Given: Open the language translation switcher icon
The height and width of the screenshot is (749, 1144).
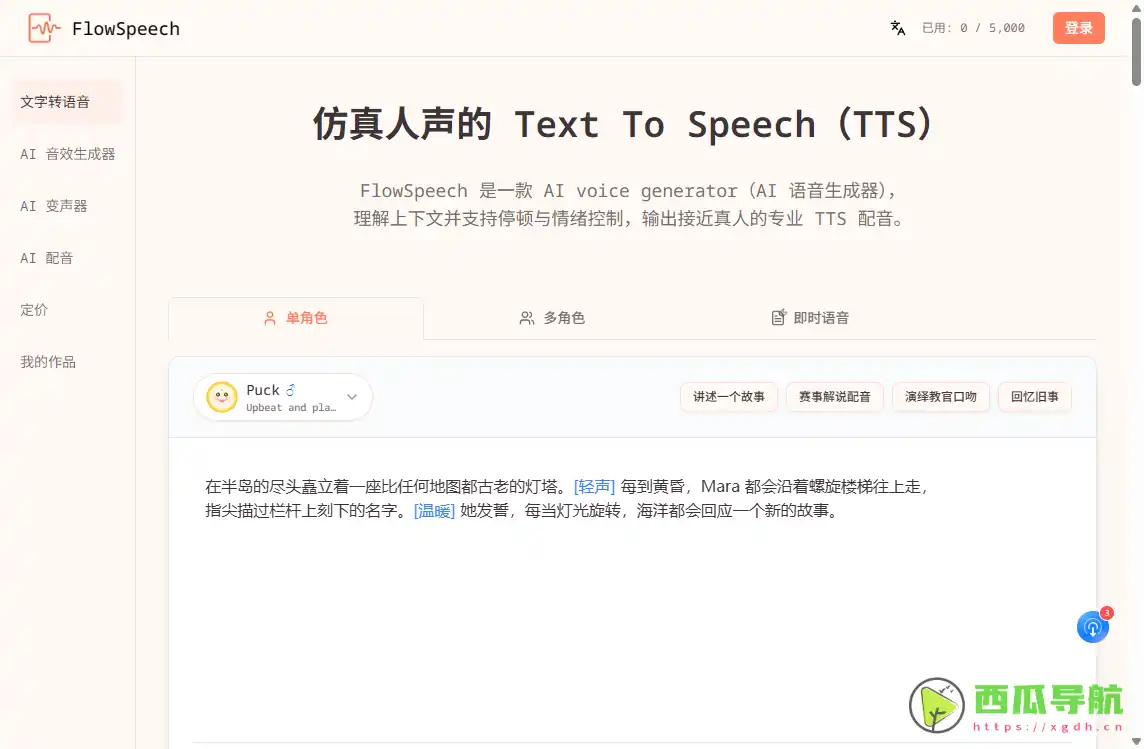Looking at the screenshot, I should pos(897,28).
